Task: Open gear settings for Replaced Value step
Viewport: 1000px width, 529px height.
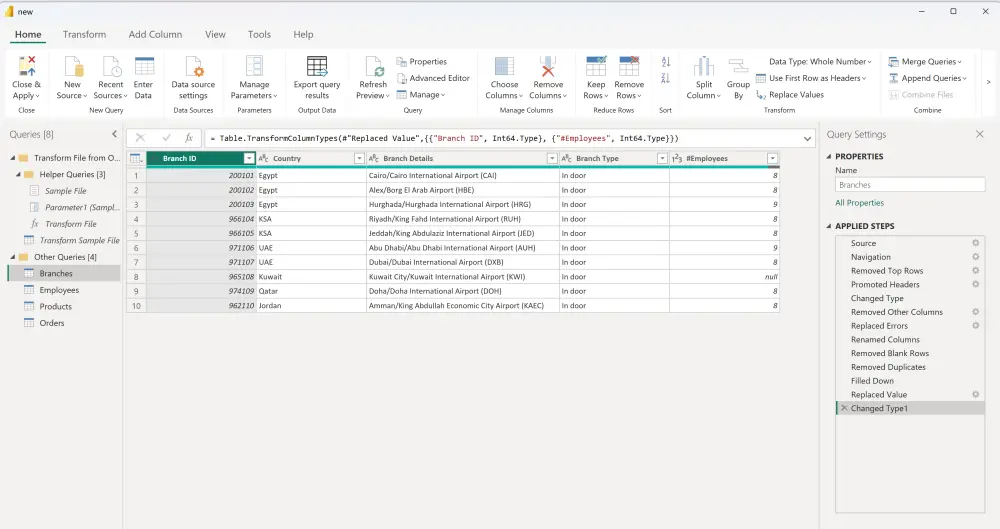Action: tap(975, 394)
